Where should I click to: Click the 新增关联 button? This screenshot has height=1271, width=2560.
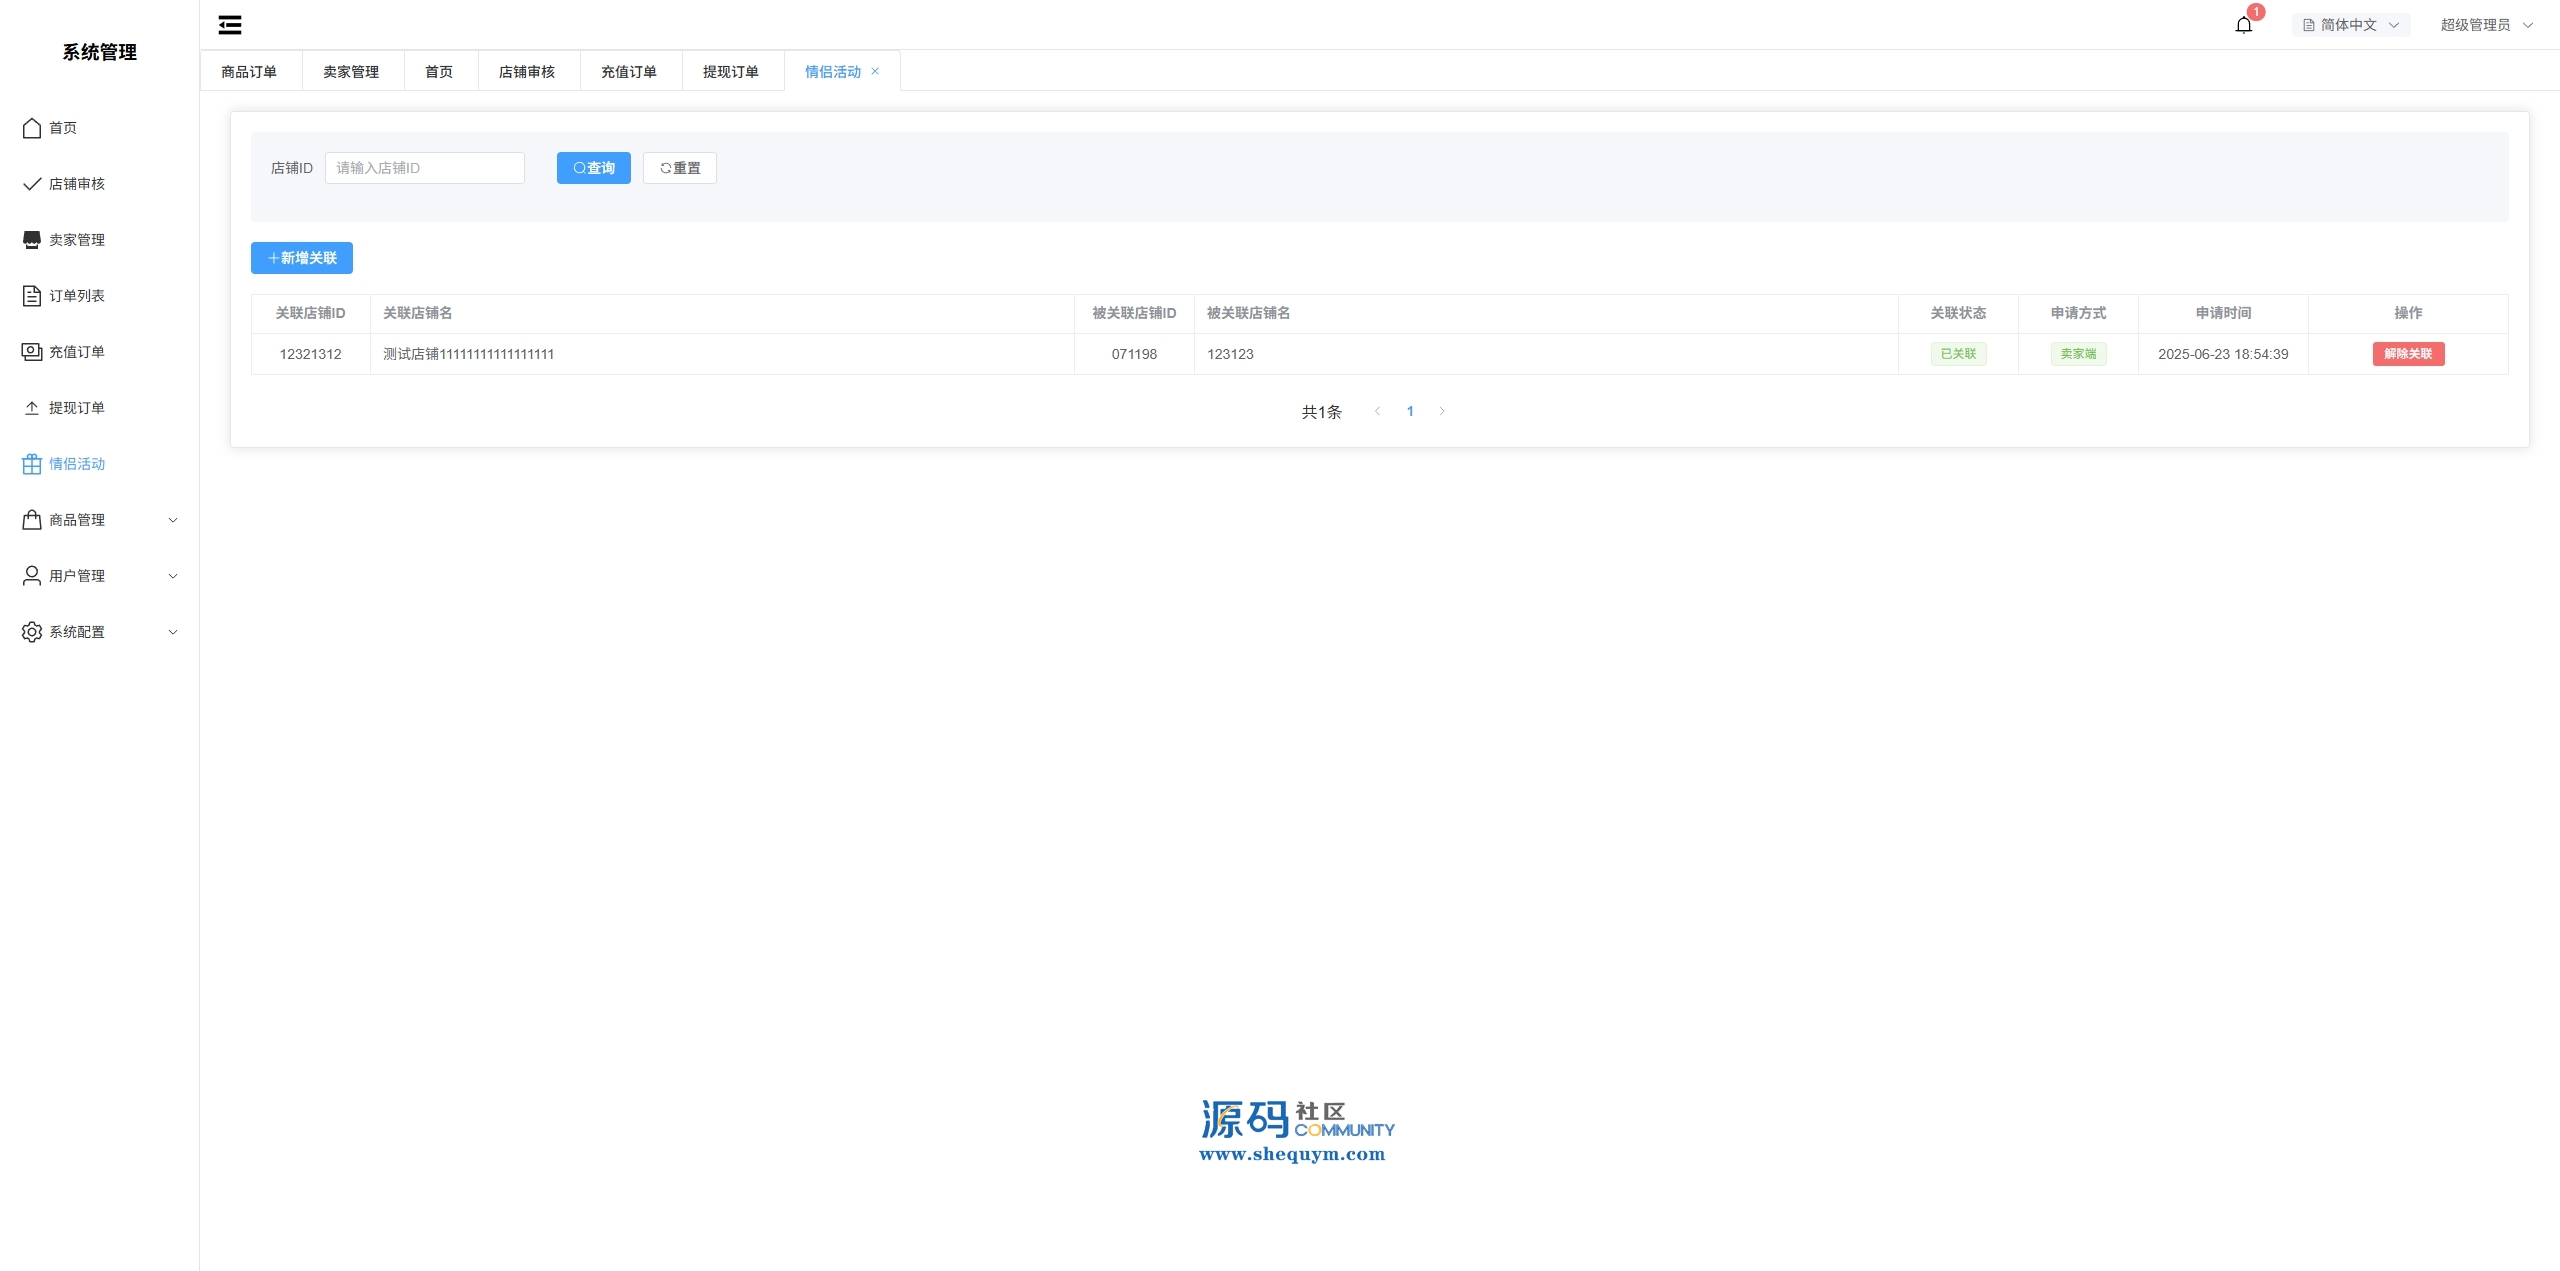[x=302, y=258]
